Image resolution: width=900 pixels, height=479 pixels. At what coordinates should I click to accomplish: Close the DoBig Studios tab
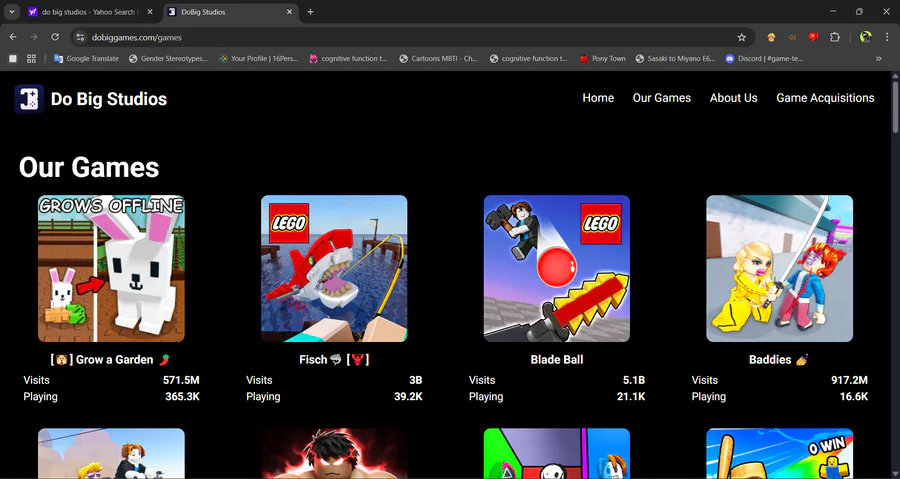289,11
